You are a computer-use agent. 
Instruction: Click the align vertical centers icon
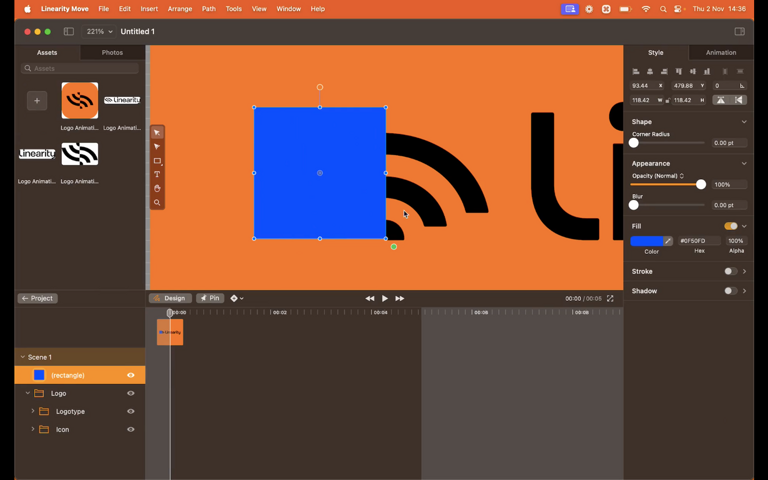click(x=693, y=72)
